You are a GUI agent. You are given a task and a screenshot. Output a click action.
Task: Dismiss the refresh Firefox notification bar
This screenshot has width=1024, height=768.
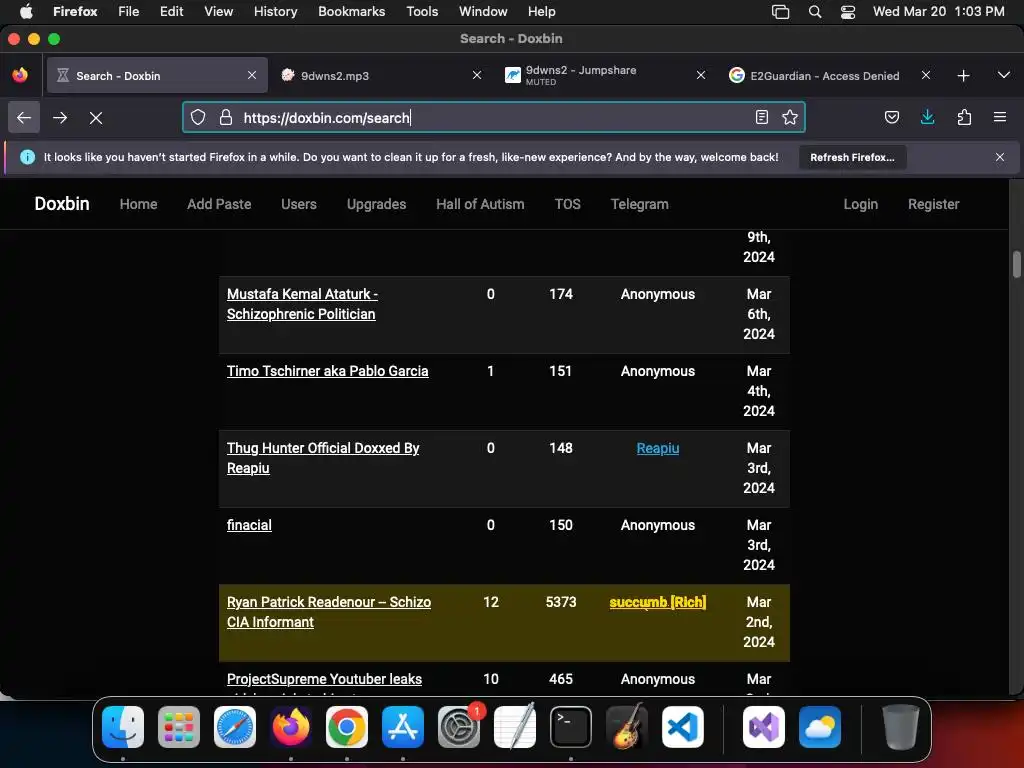coord(1000,157)
